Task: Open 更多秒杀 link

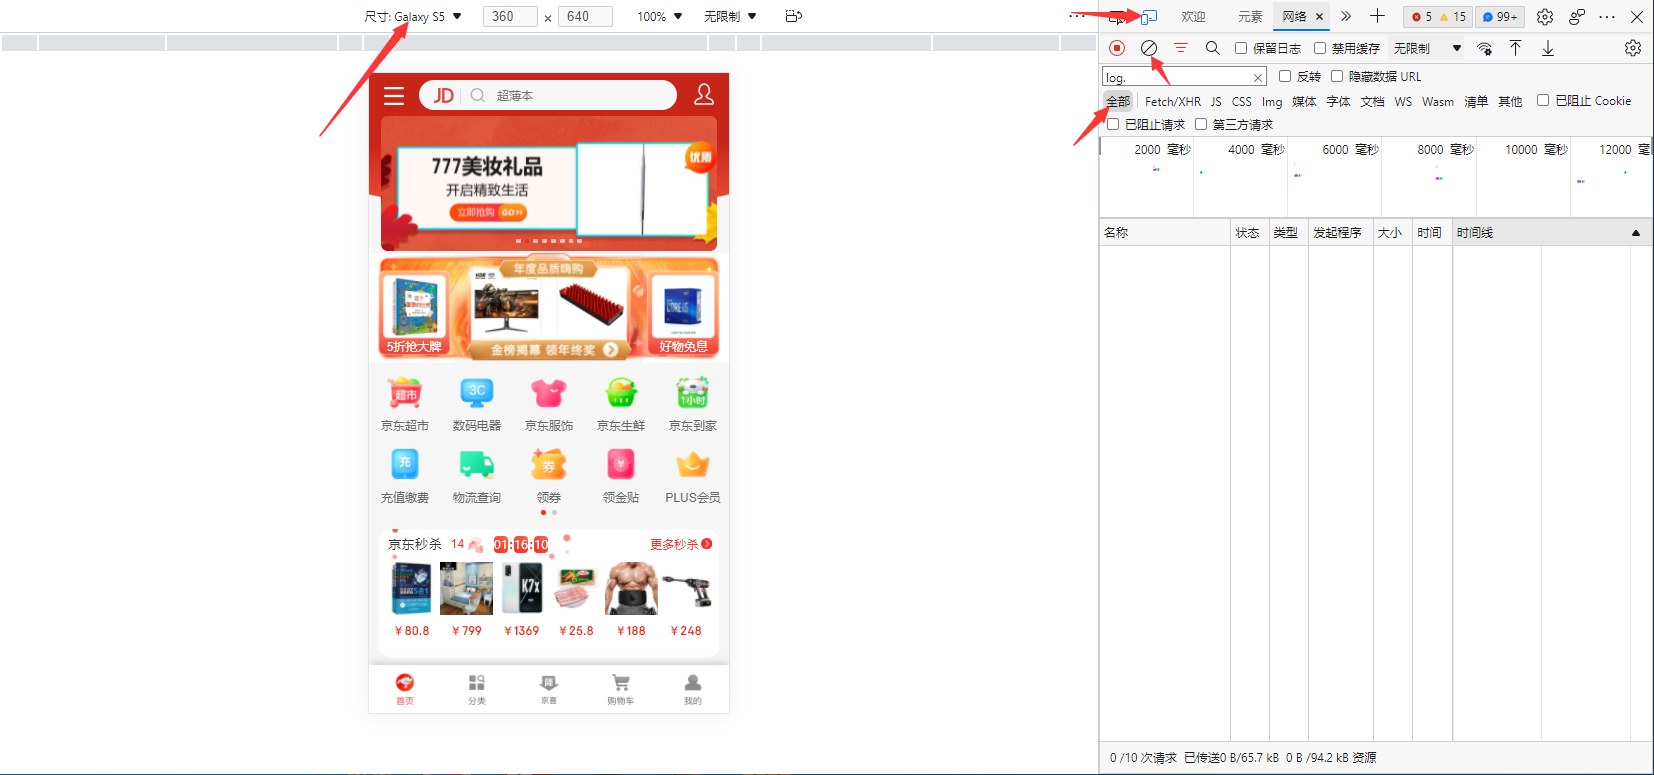Action: 681,544
